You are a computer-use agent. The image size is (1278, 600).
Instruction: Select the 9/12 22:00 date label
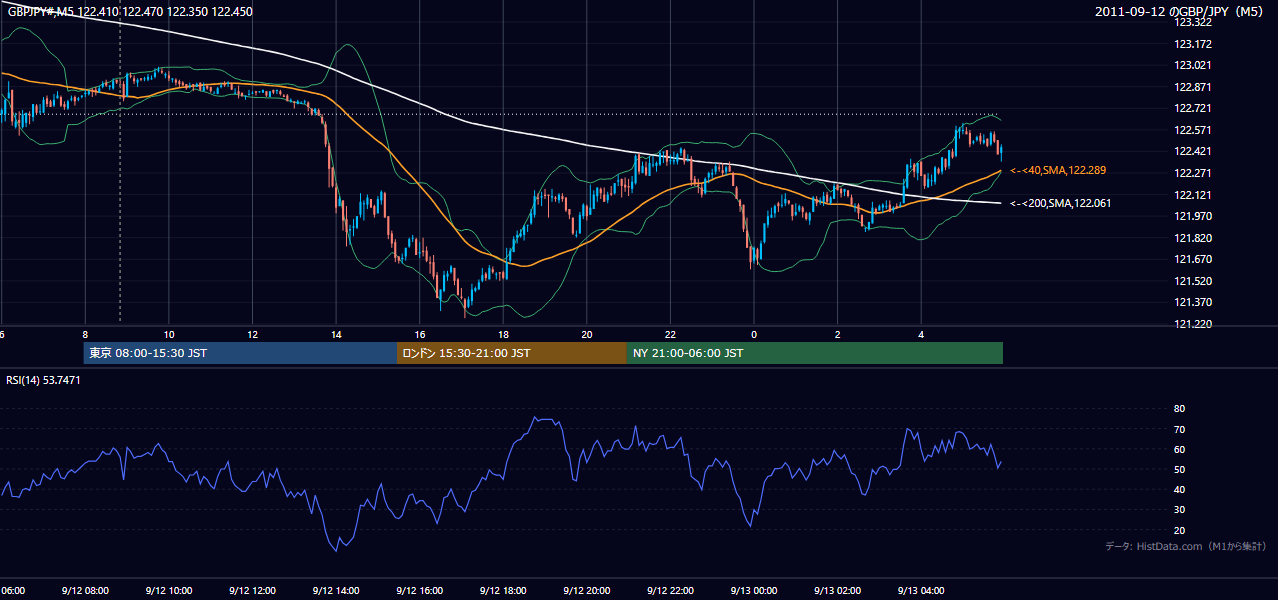670,591
